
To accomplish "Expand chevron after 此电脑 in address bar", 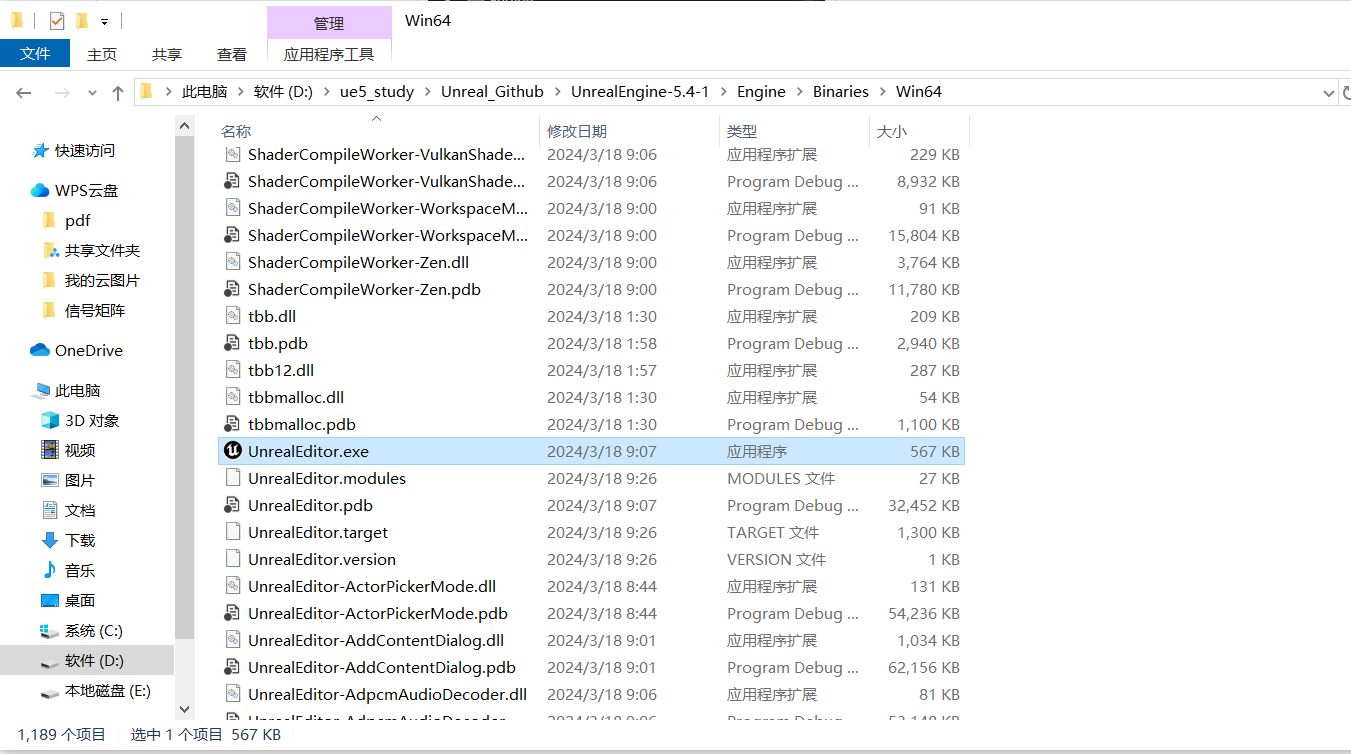I will [240, 92].
